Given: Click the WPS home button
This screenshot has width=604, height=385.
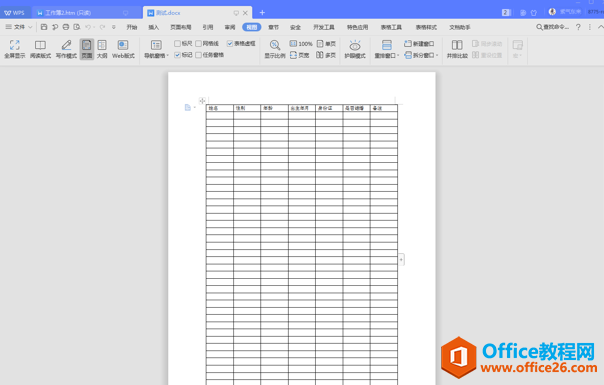Looking at the screenshot, I should point(15,13).
